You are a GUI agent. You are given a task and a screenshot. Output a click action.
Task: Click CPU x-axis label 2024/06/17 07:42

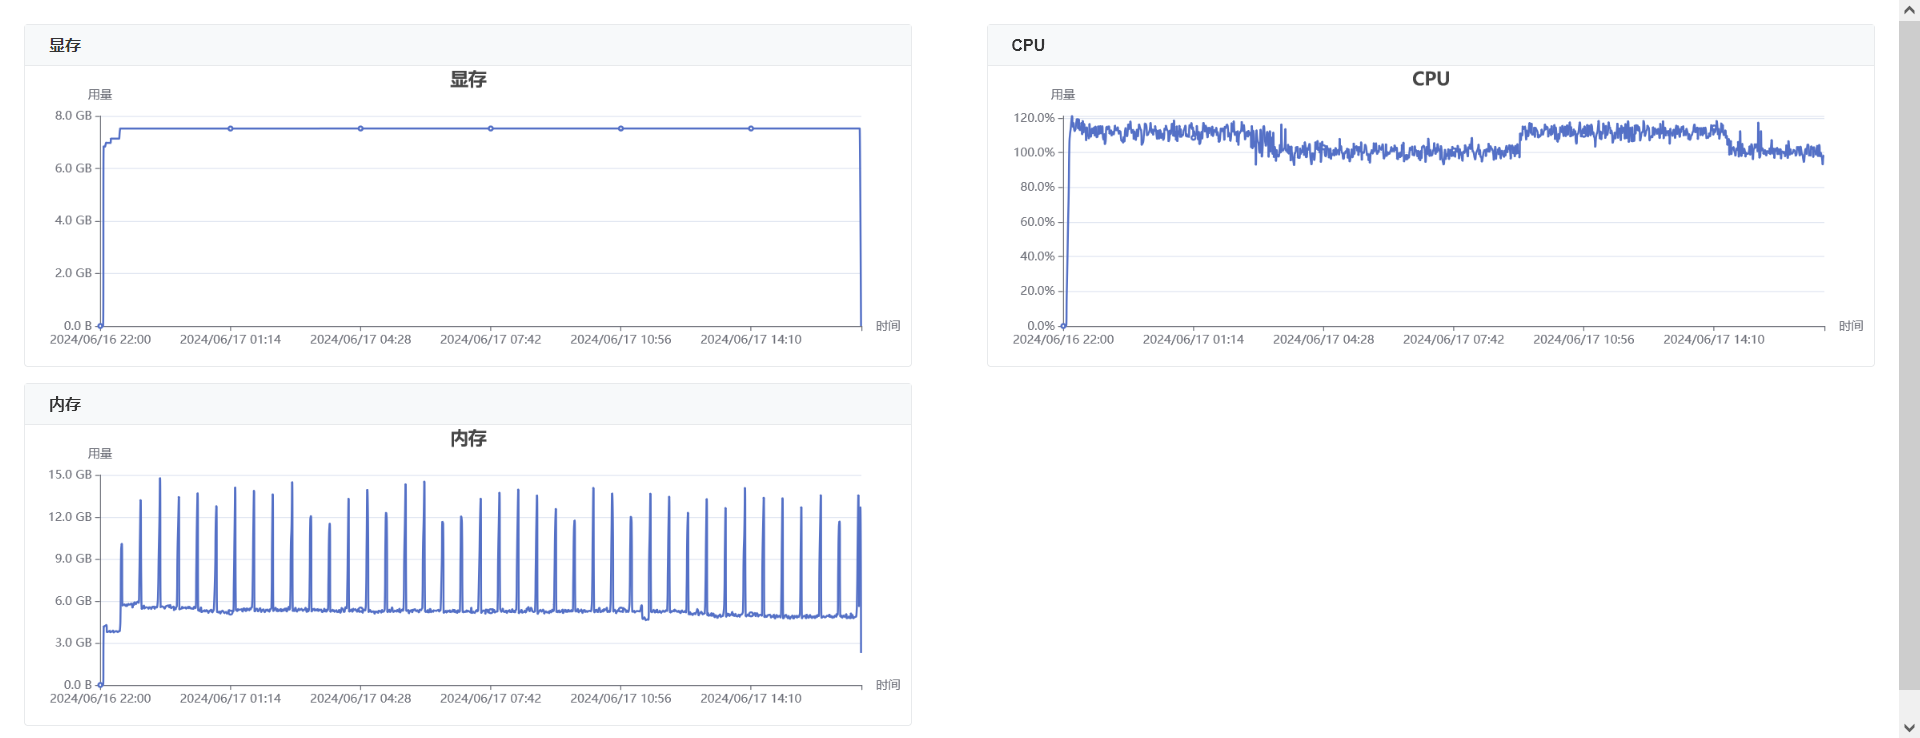click(x=1453, y=340)
